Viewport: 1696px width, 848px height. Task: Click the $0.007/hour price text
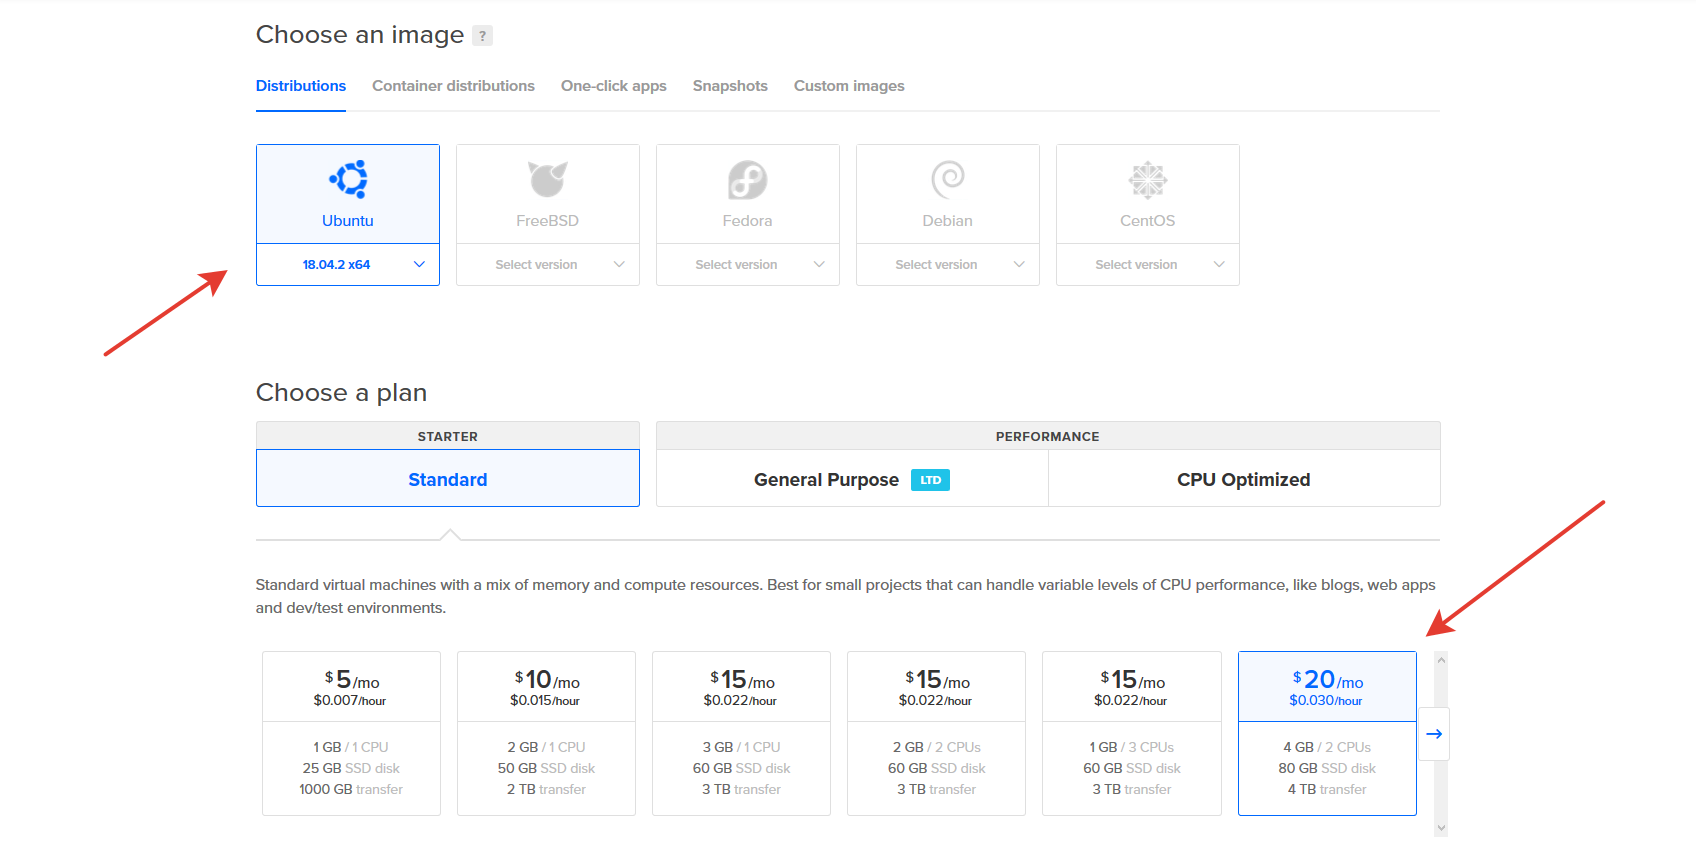click(350, 701)
